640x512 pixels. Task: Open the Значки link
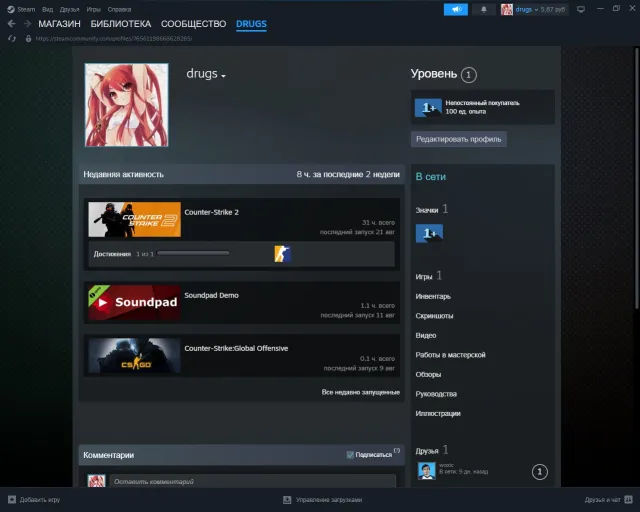click(427, 210)
